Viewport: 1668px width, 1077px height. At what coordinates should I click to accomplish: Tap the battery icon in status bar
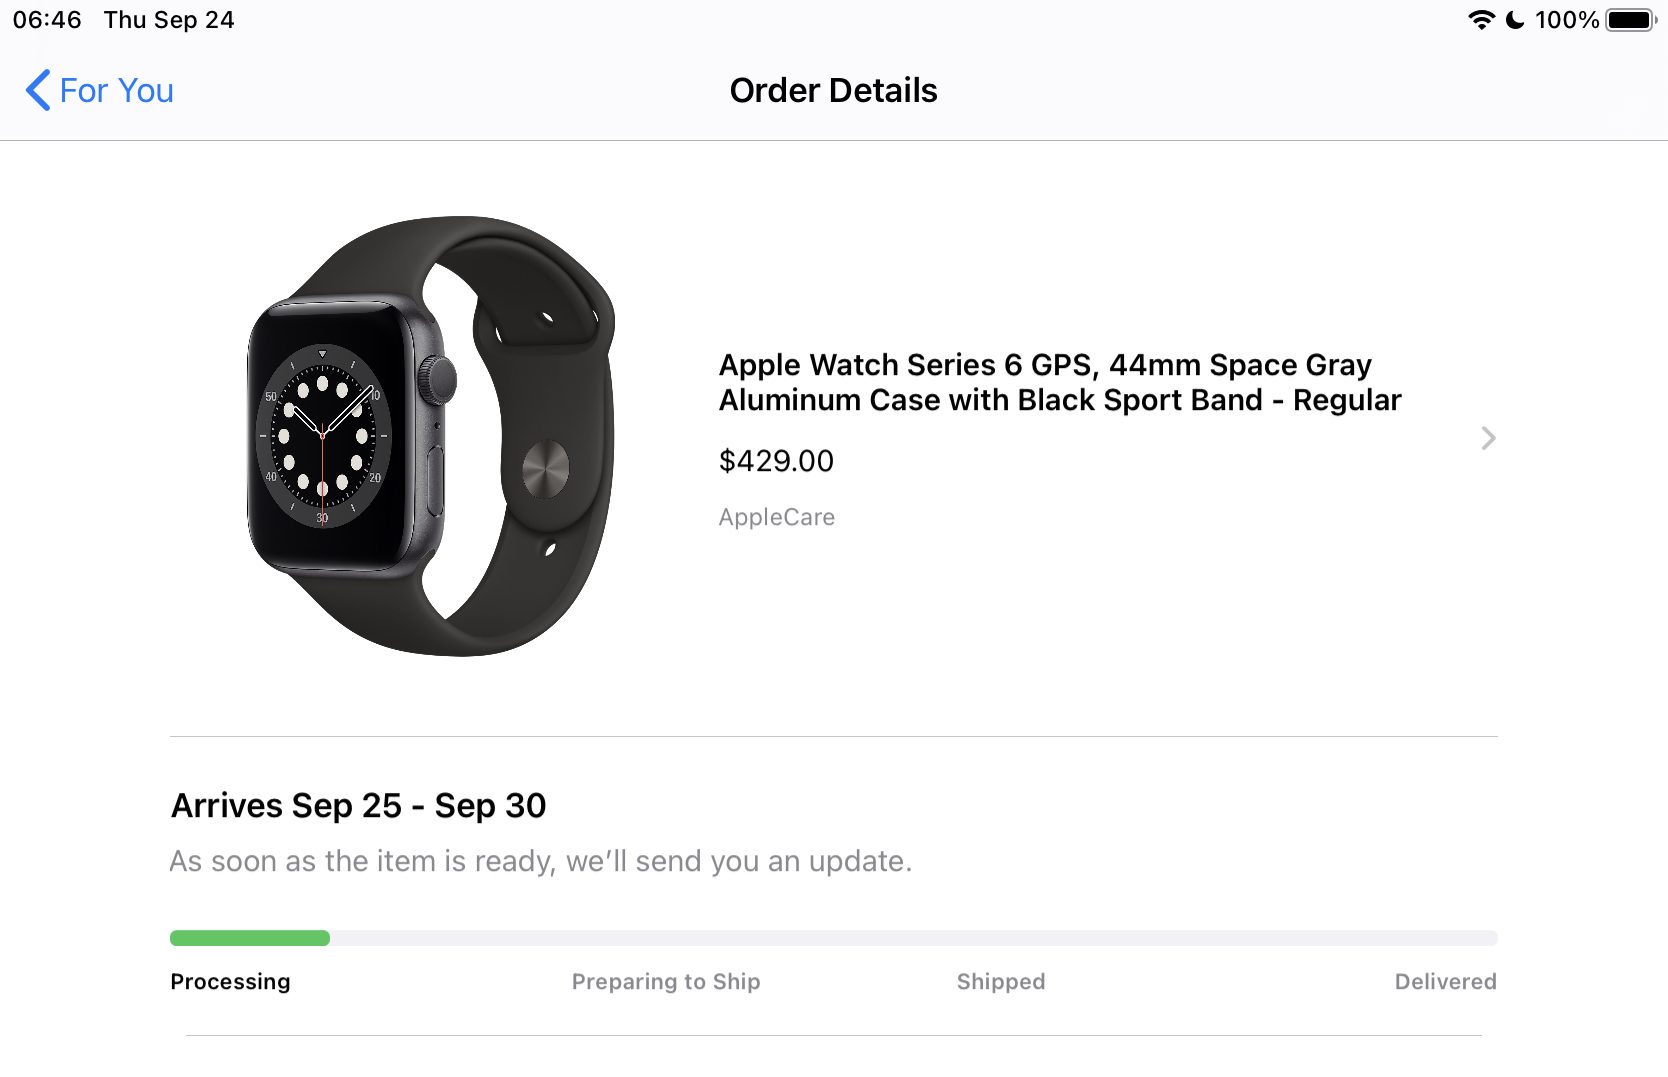click(1630, 20)
